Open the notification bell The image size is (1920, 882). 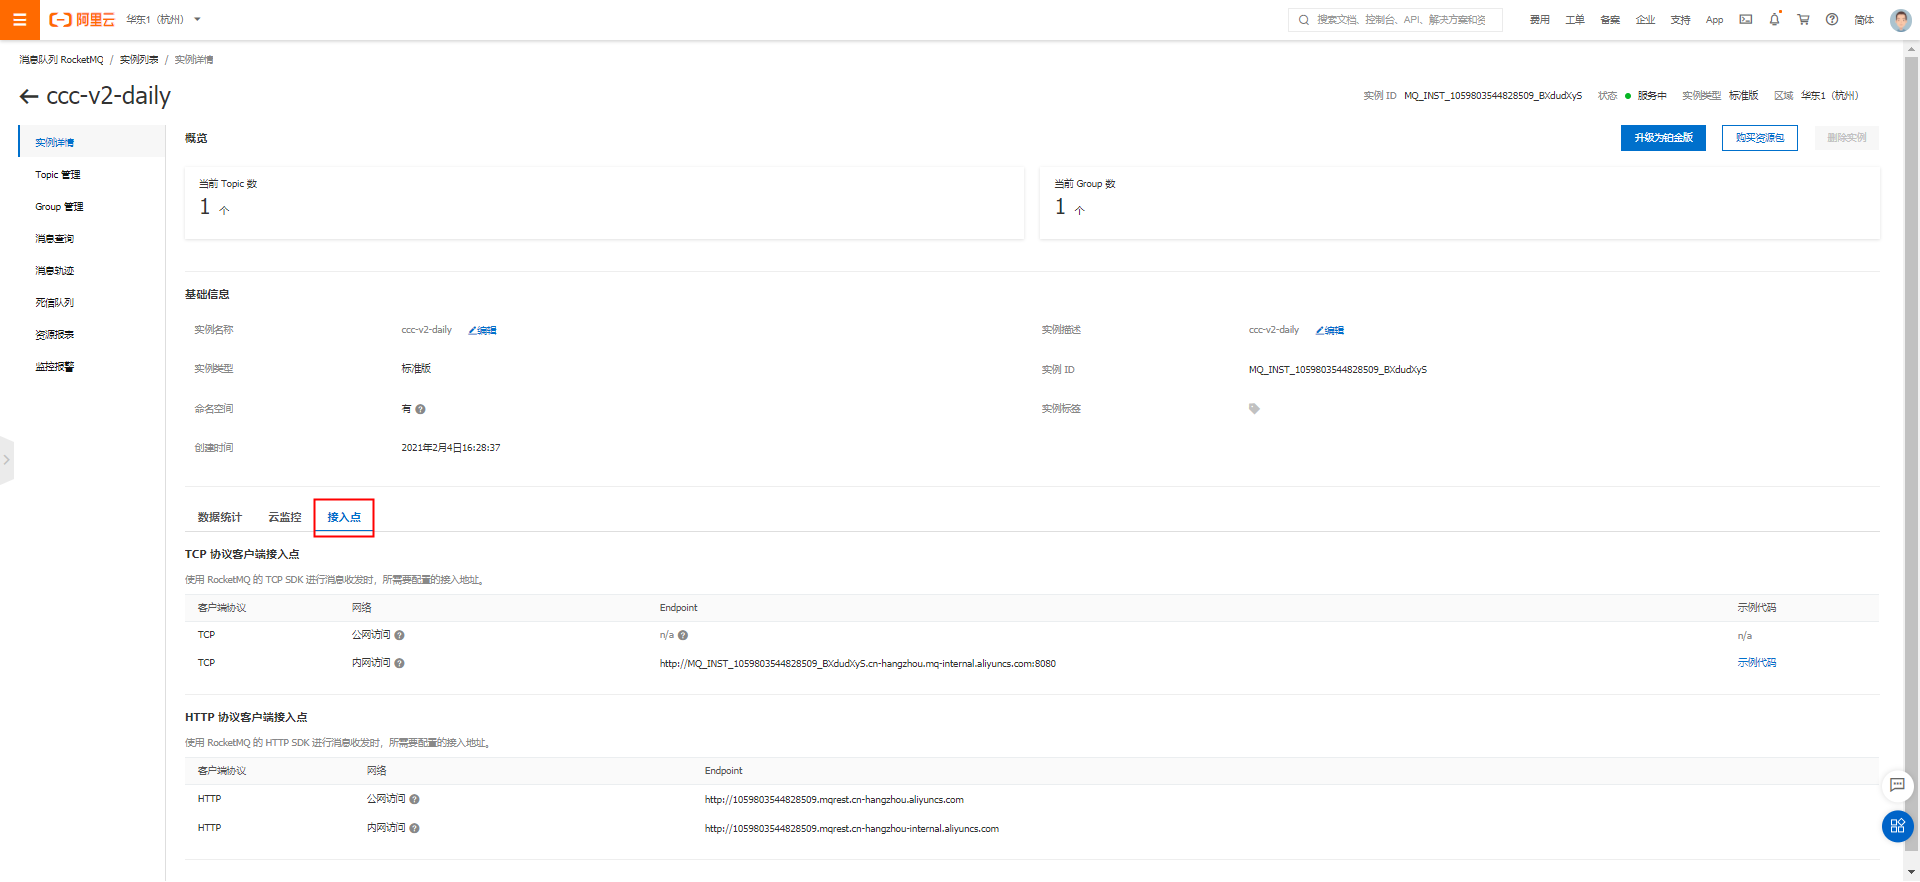[1774, 19]
